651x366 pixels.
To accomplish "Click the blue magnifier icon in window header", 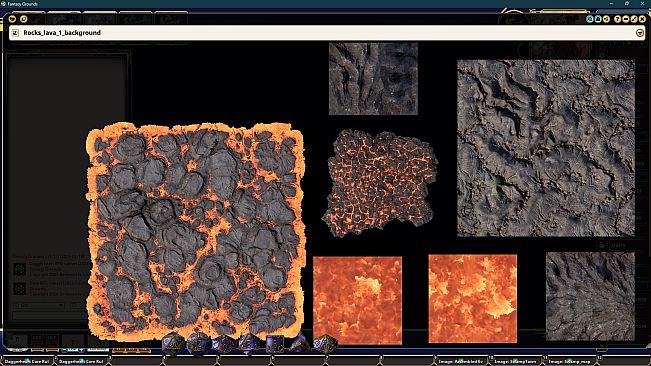I will pos(590,19).
